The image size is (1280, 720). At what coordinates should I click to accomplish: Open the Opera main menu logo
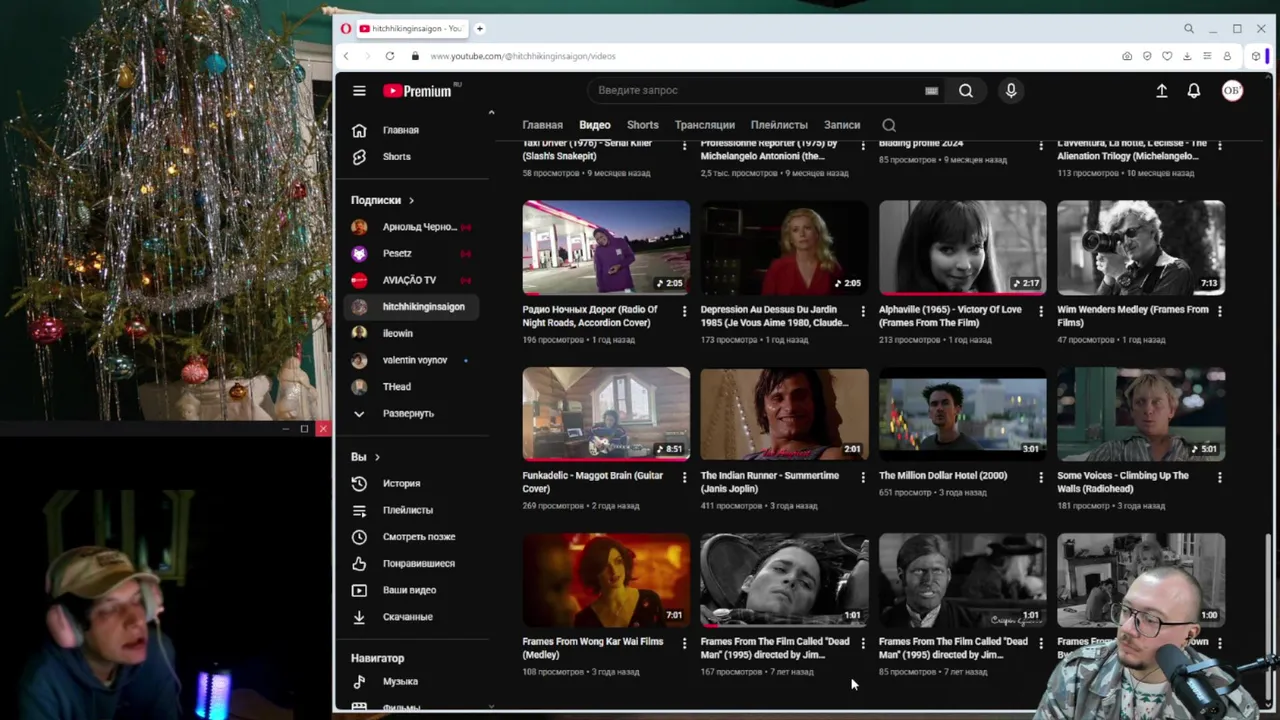[345, 29]
